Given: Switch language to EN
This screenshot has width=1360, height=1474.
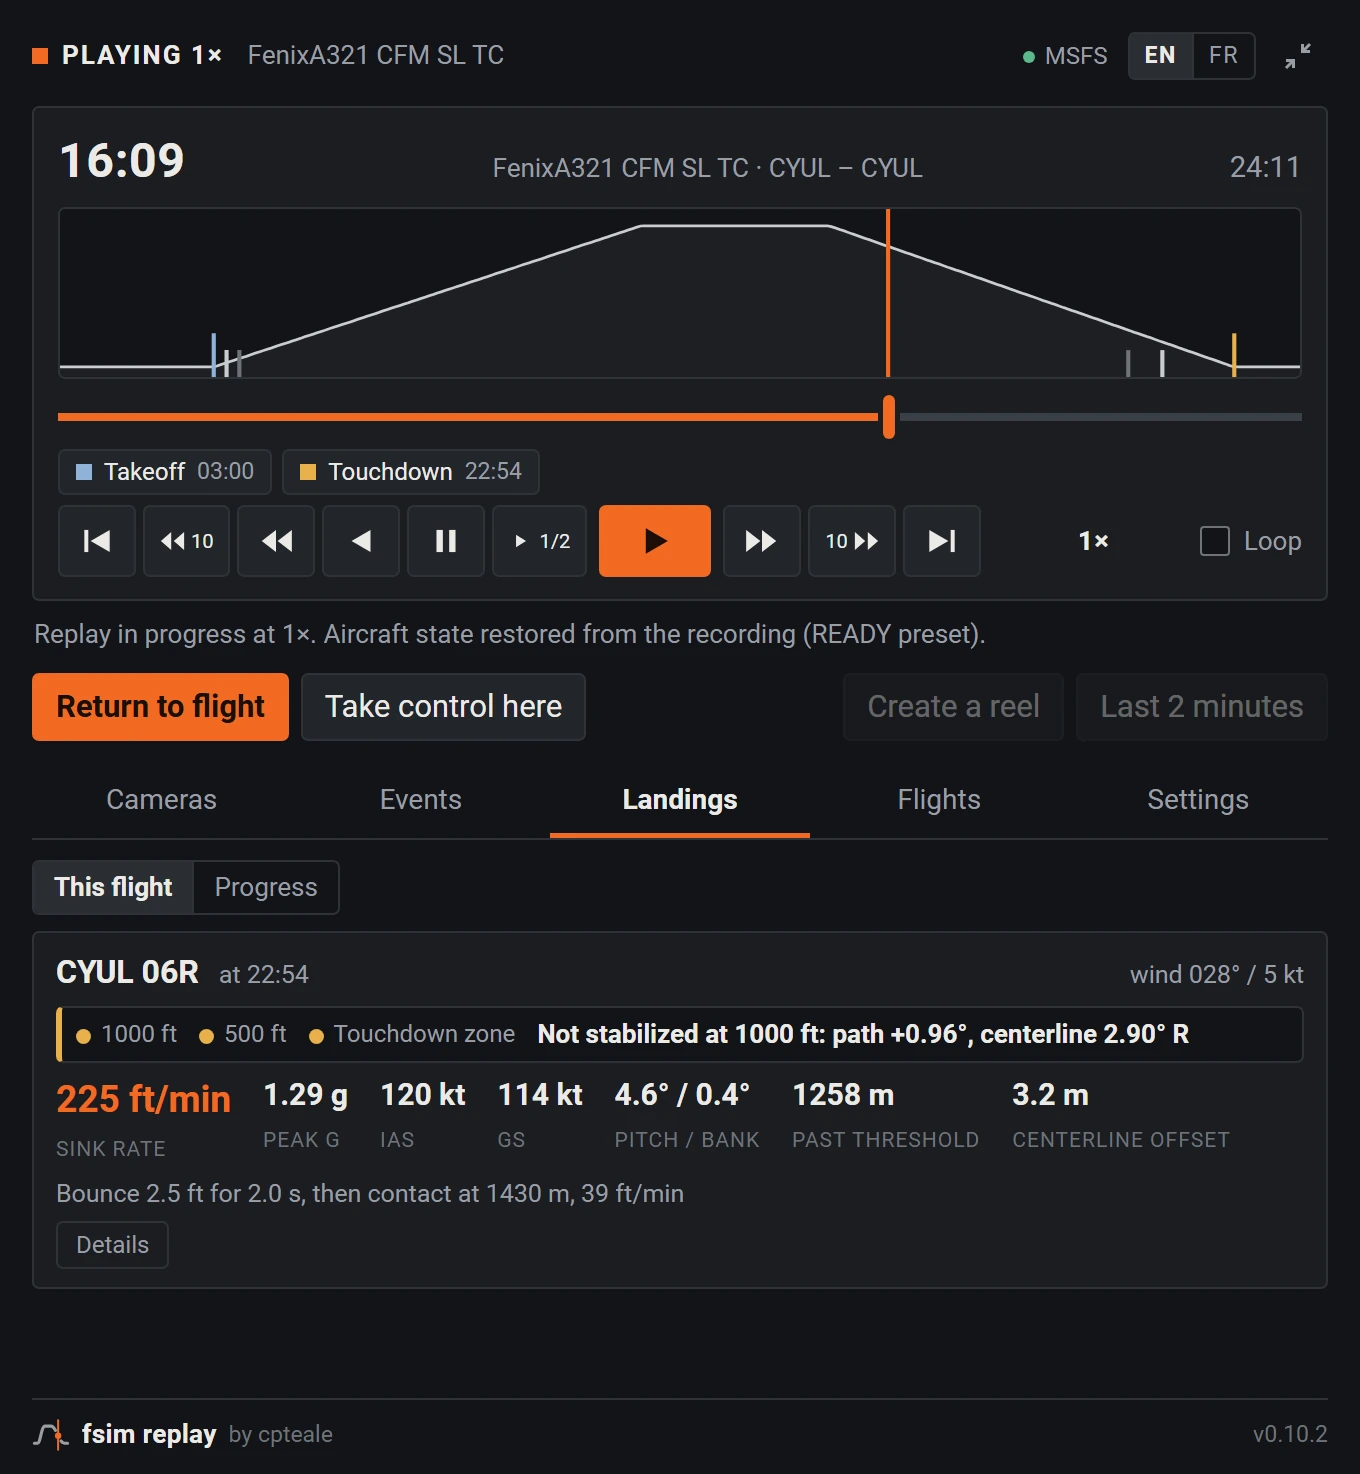Looking at the screenshot, I should click(1160, 55).
